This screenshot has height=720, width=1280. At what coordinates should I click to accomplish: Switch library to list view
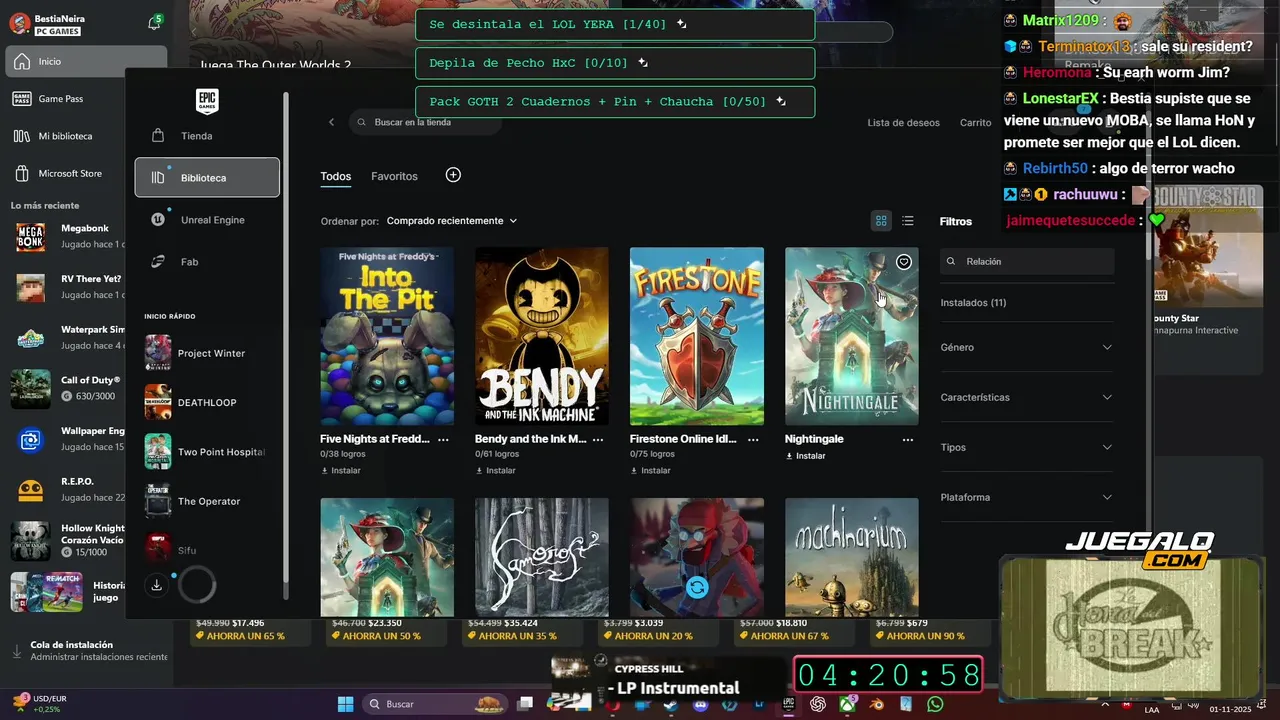click(x=908, y=220)
